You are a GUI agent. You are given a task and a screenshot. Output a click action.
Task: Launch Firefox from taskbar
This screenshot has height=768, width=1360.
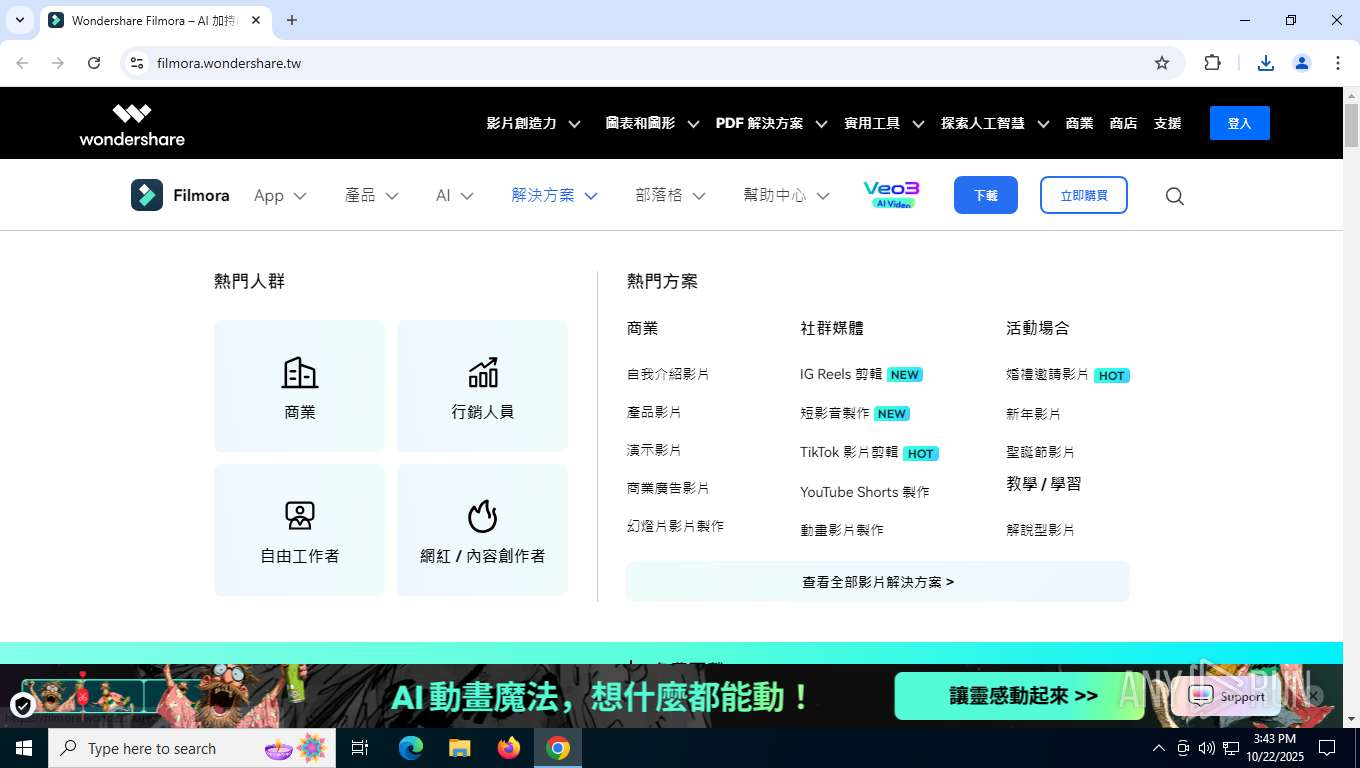coord(509,748)
